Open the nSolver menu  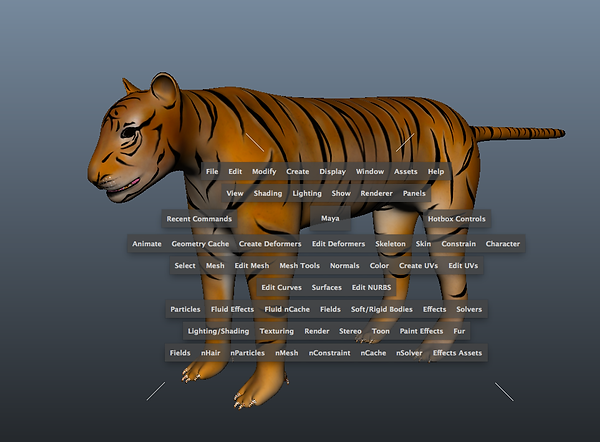409,353
